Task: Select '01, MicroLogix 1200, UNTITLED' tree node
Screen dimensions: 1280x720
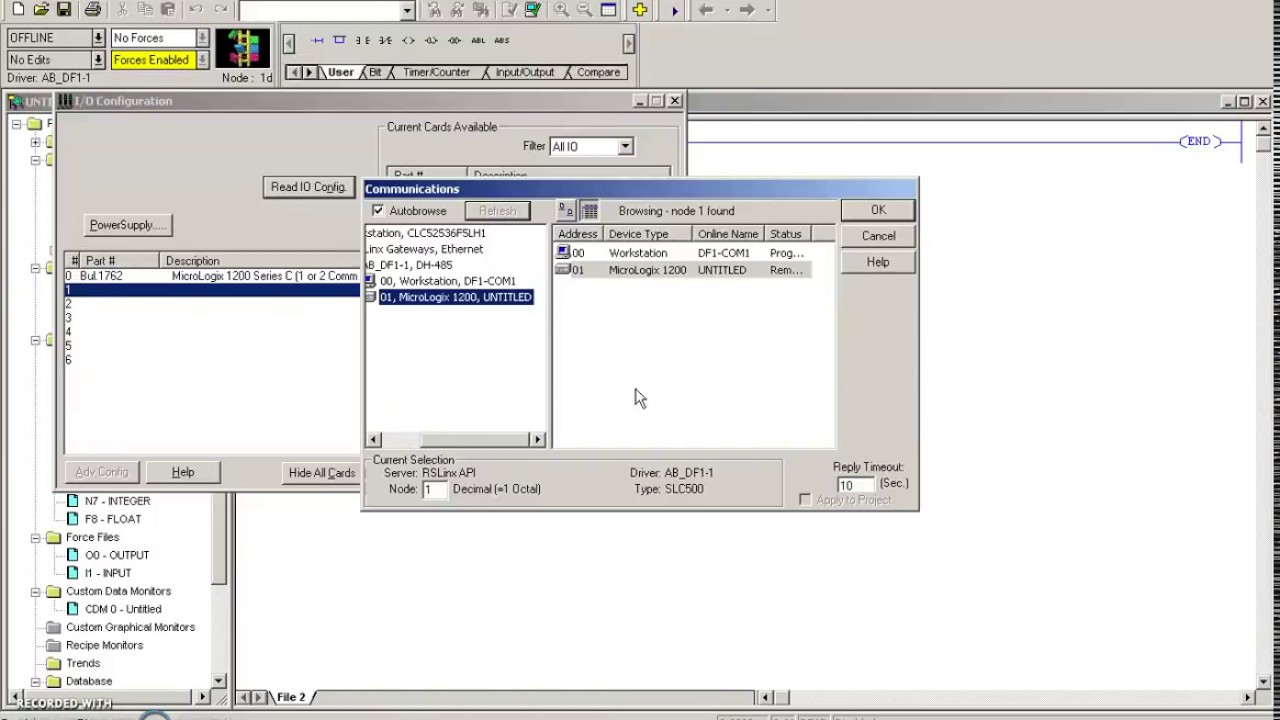Action: click(455, 297)
